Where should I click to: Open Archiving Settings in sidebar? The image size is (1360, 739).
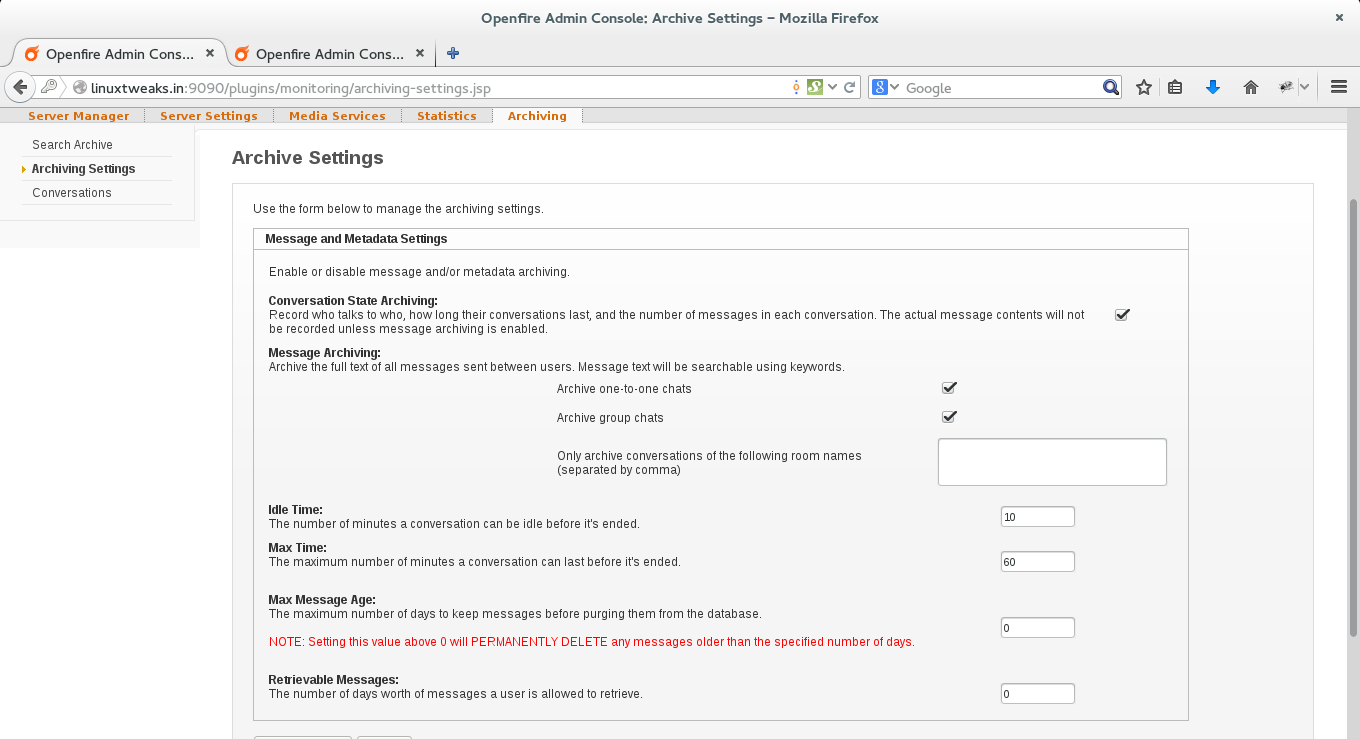(83, 169)
